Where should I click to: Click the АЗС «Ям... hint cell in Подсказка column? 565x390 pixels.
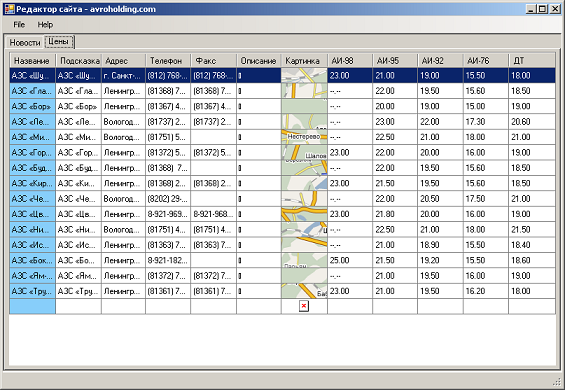[79, 276]
